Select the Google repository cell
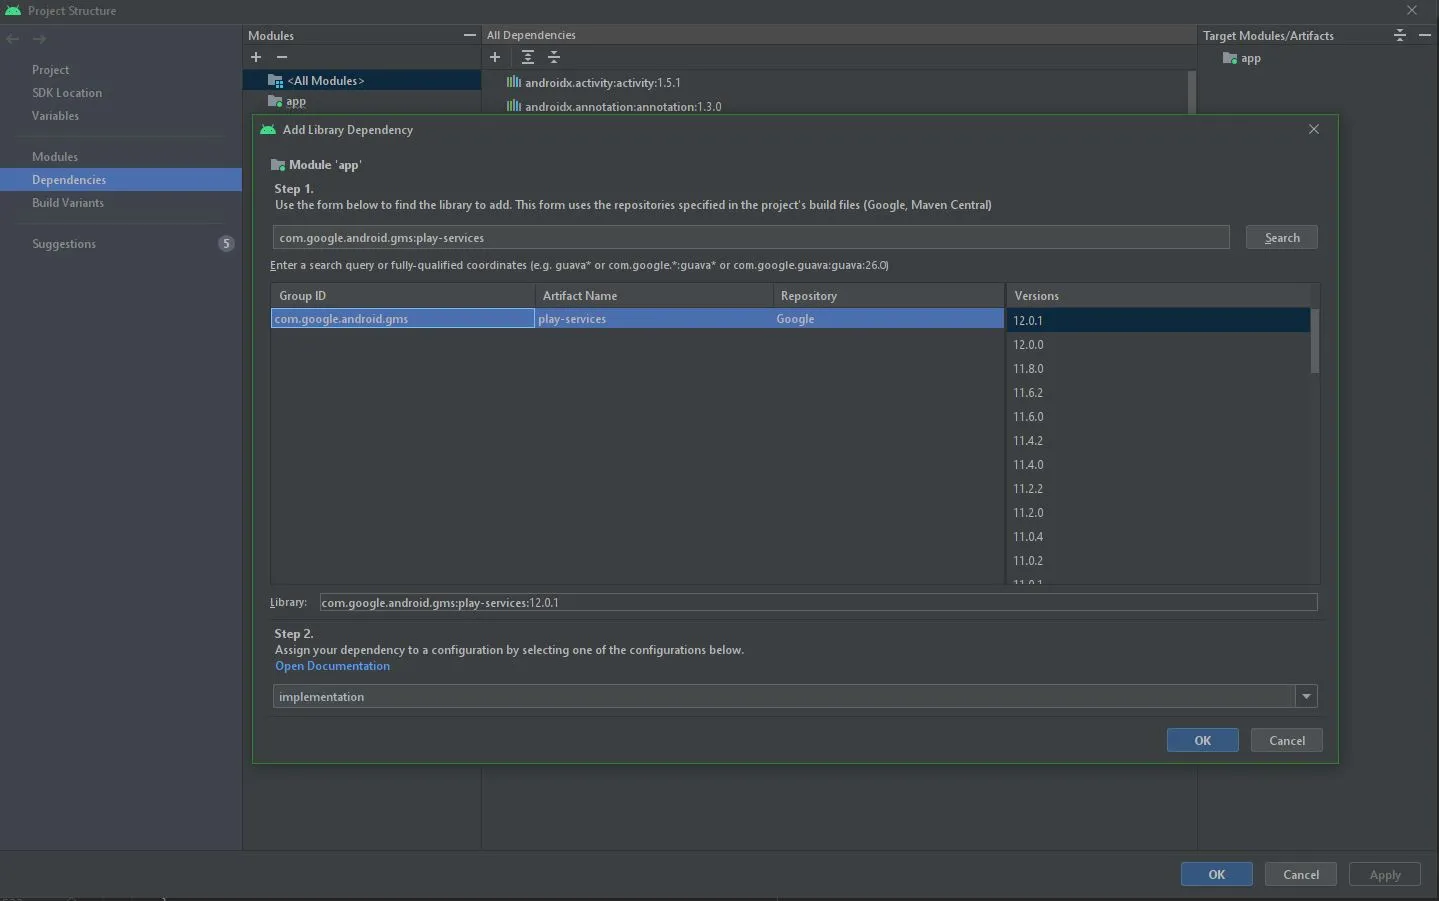Screen dimensions: 1439x901 tap(889, 319)
